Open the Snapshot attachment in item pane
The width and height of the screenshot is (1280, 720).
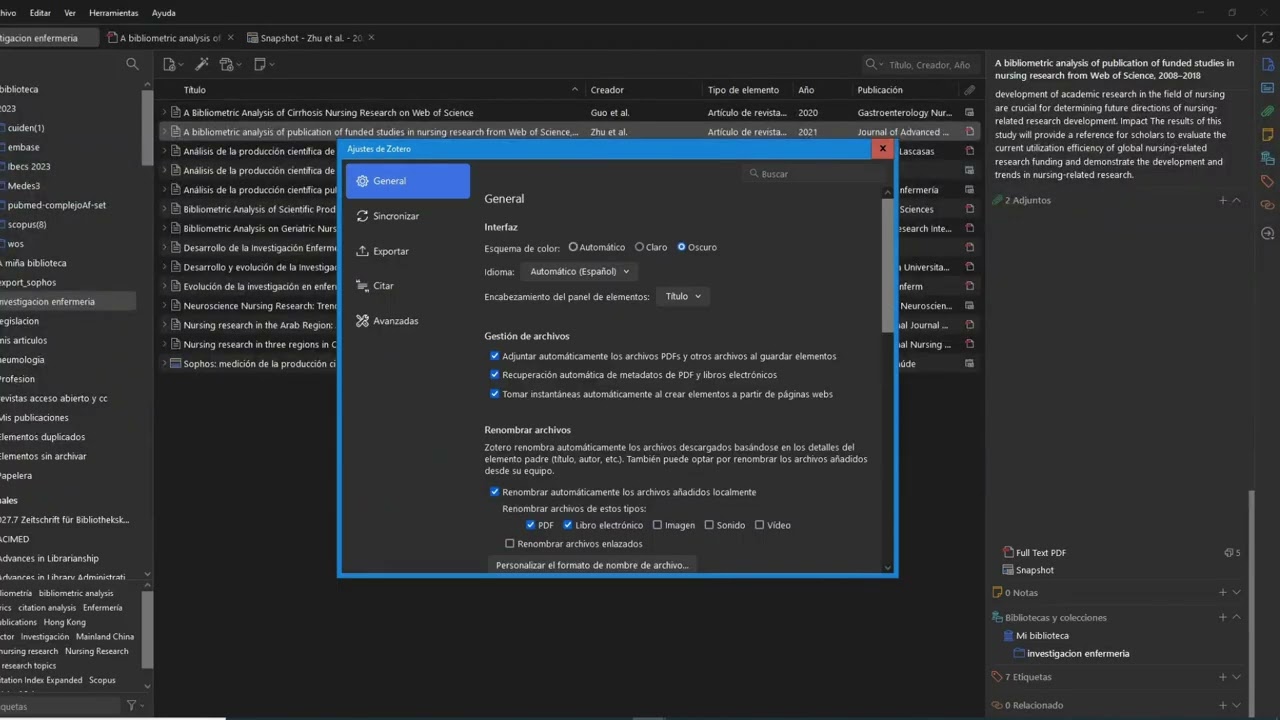pyautogui.click(x=1035, y=570)
